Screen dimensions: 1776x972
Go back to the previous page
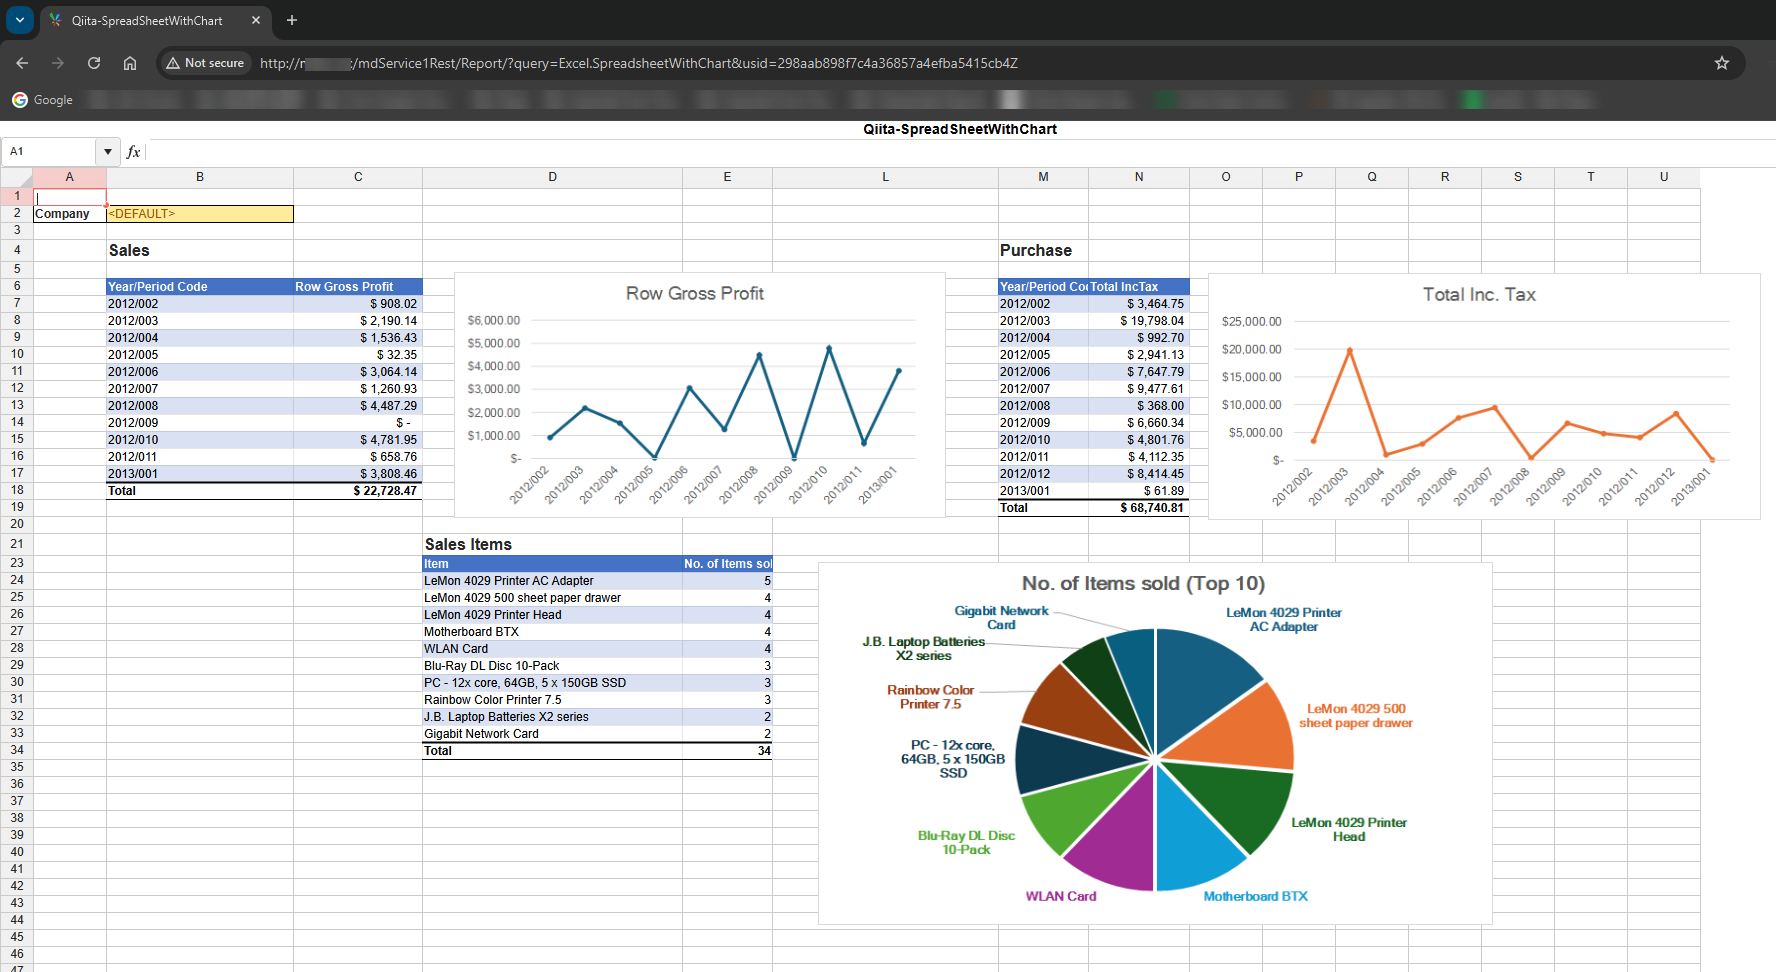point(22,63)
